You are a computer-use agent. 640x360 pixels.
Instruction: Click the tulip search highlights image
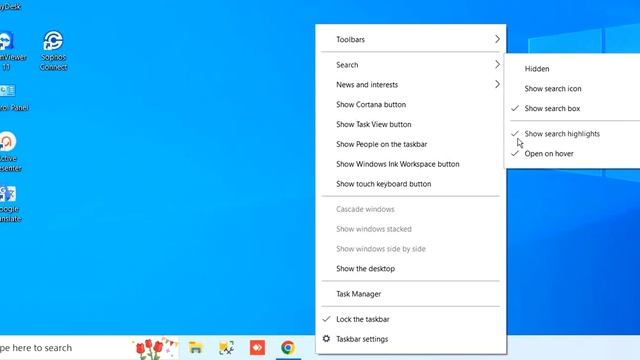[x=154, y=348]
